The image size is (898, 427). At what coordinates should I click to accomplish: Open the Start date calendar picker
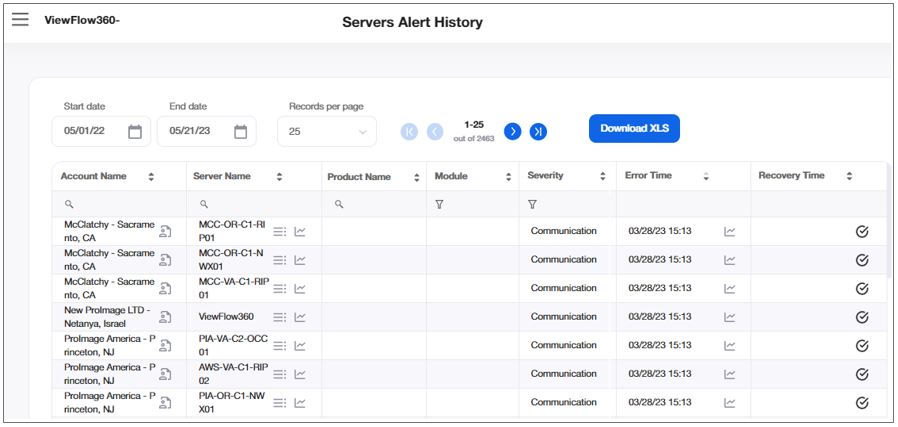[x=135, y=131]
